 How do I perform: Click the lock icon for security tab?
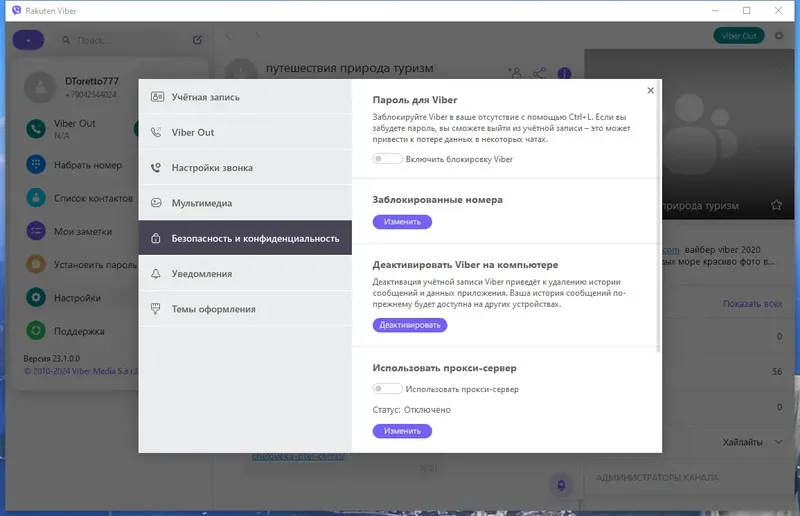(156, 238)
